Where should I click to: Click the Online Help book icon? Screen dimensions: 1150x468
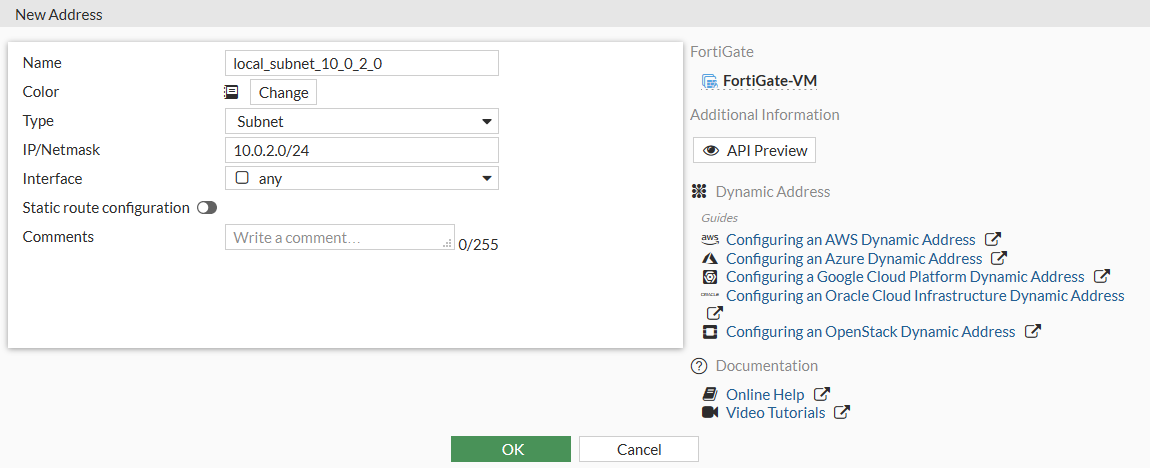(x=710, y=394)
